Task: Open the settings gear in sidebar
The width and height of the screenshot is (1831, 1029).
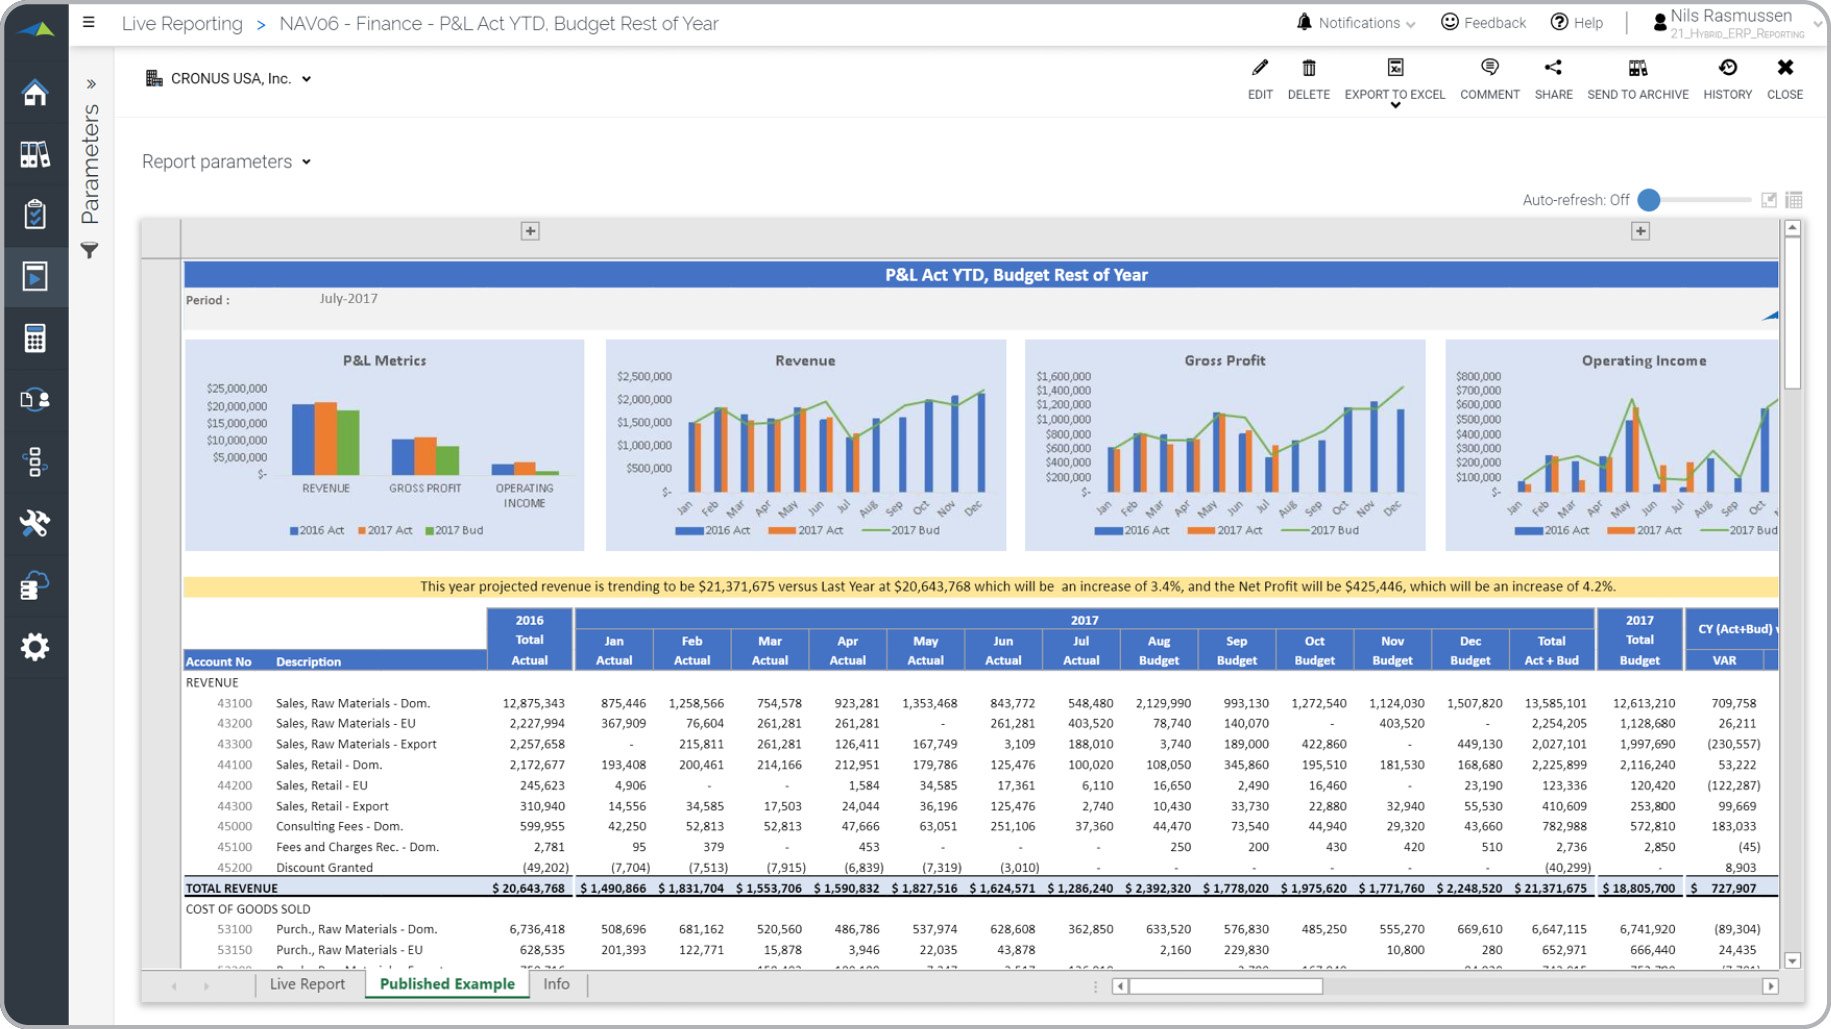Action: point(35,647)
